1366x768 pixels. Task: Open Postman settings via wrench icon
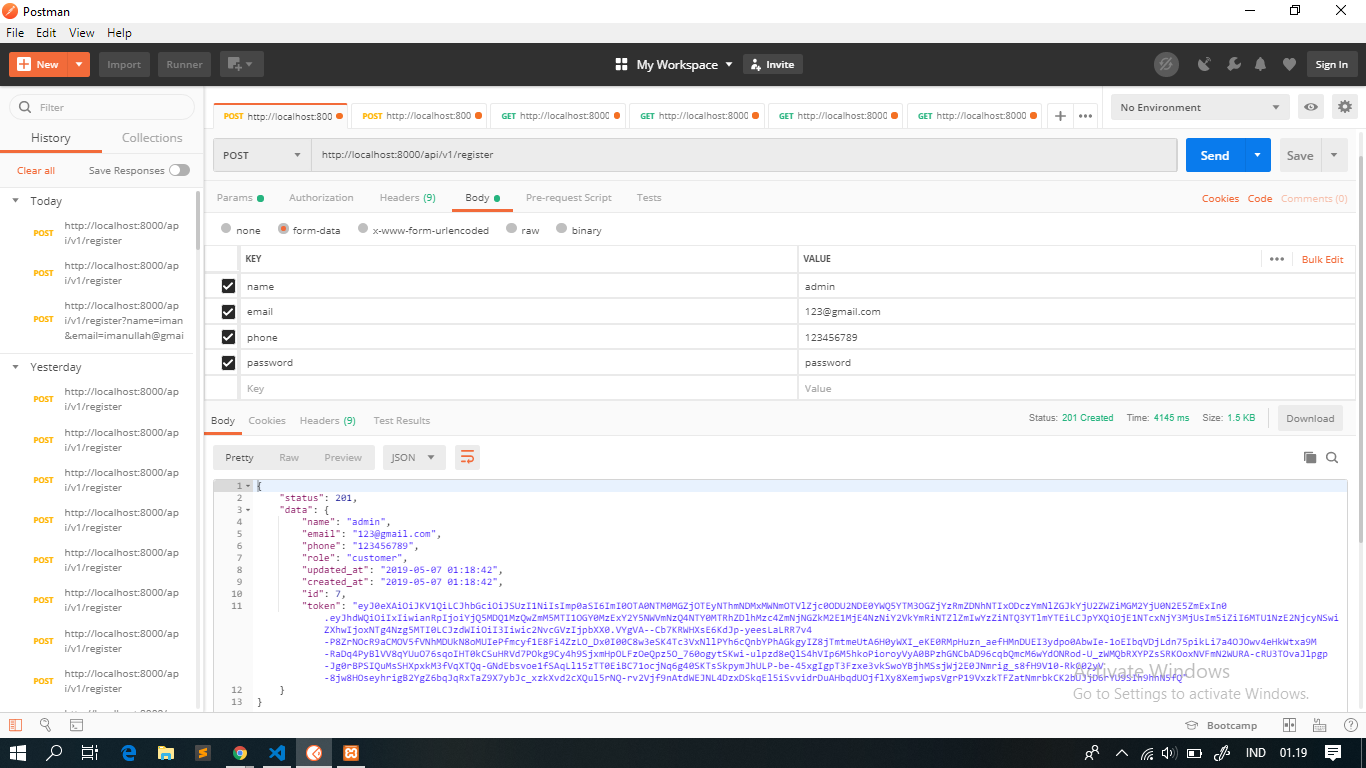point(1232,63)
